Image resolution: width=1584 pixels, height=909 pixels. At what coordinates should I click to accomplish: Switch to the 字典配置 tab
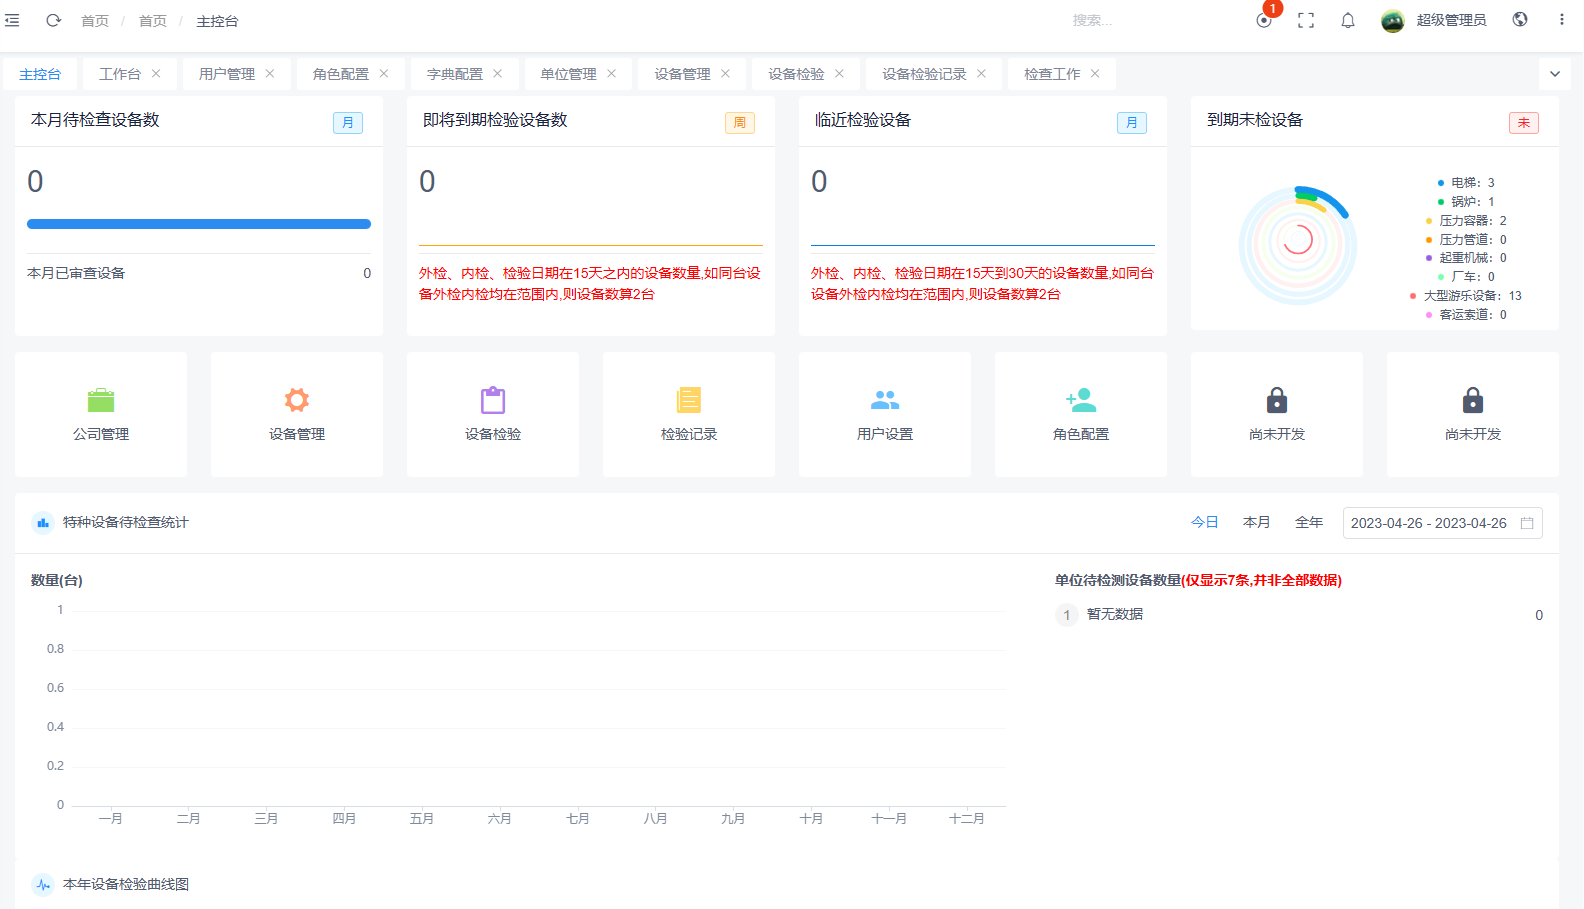455,74
